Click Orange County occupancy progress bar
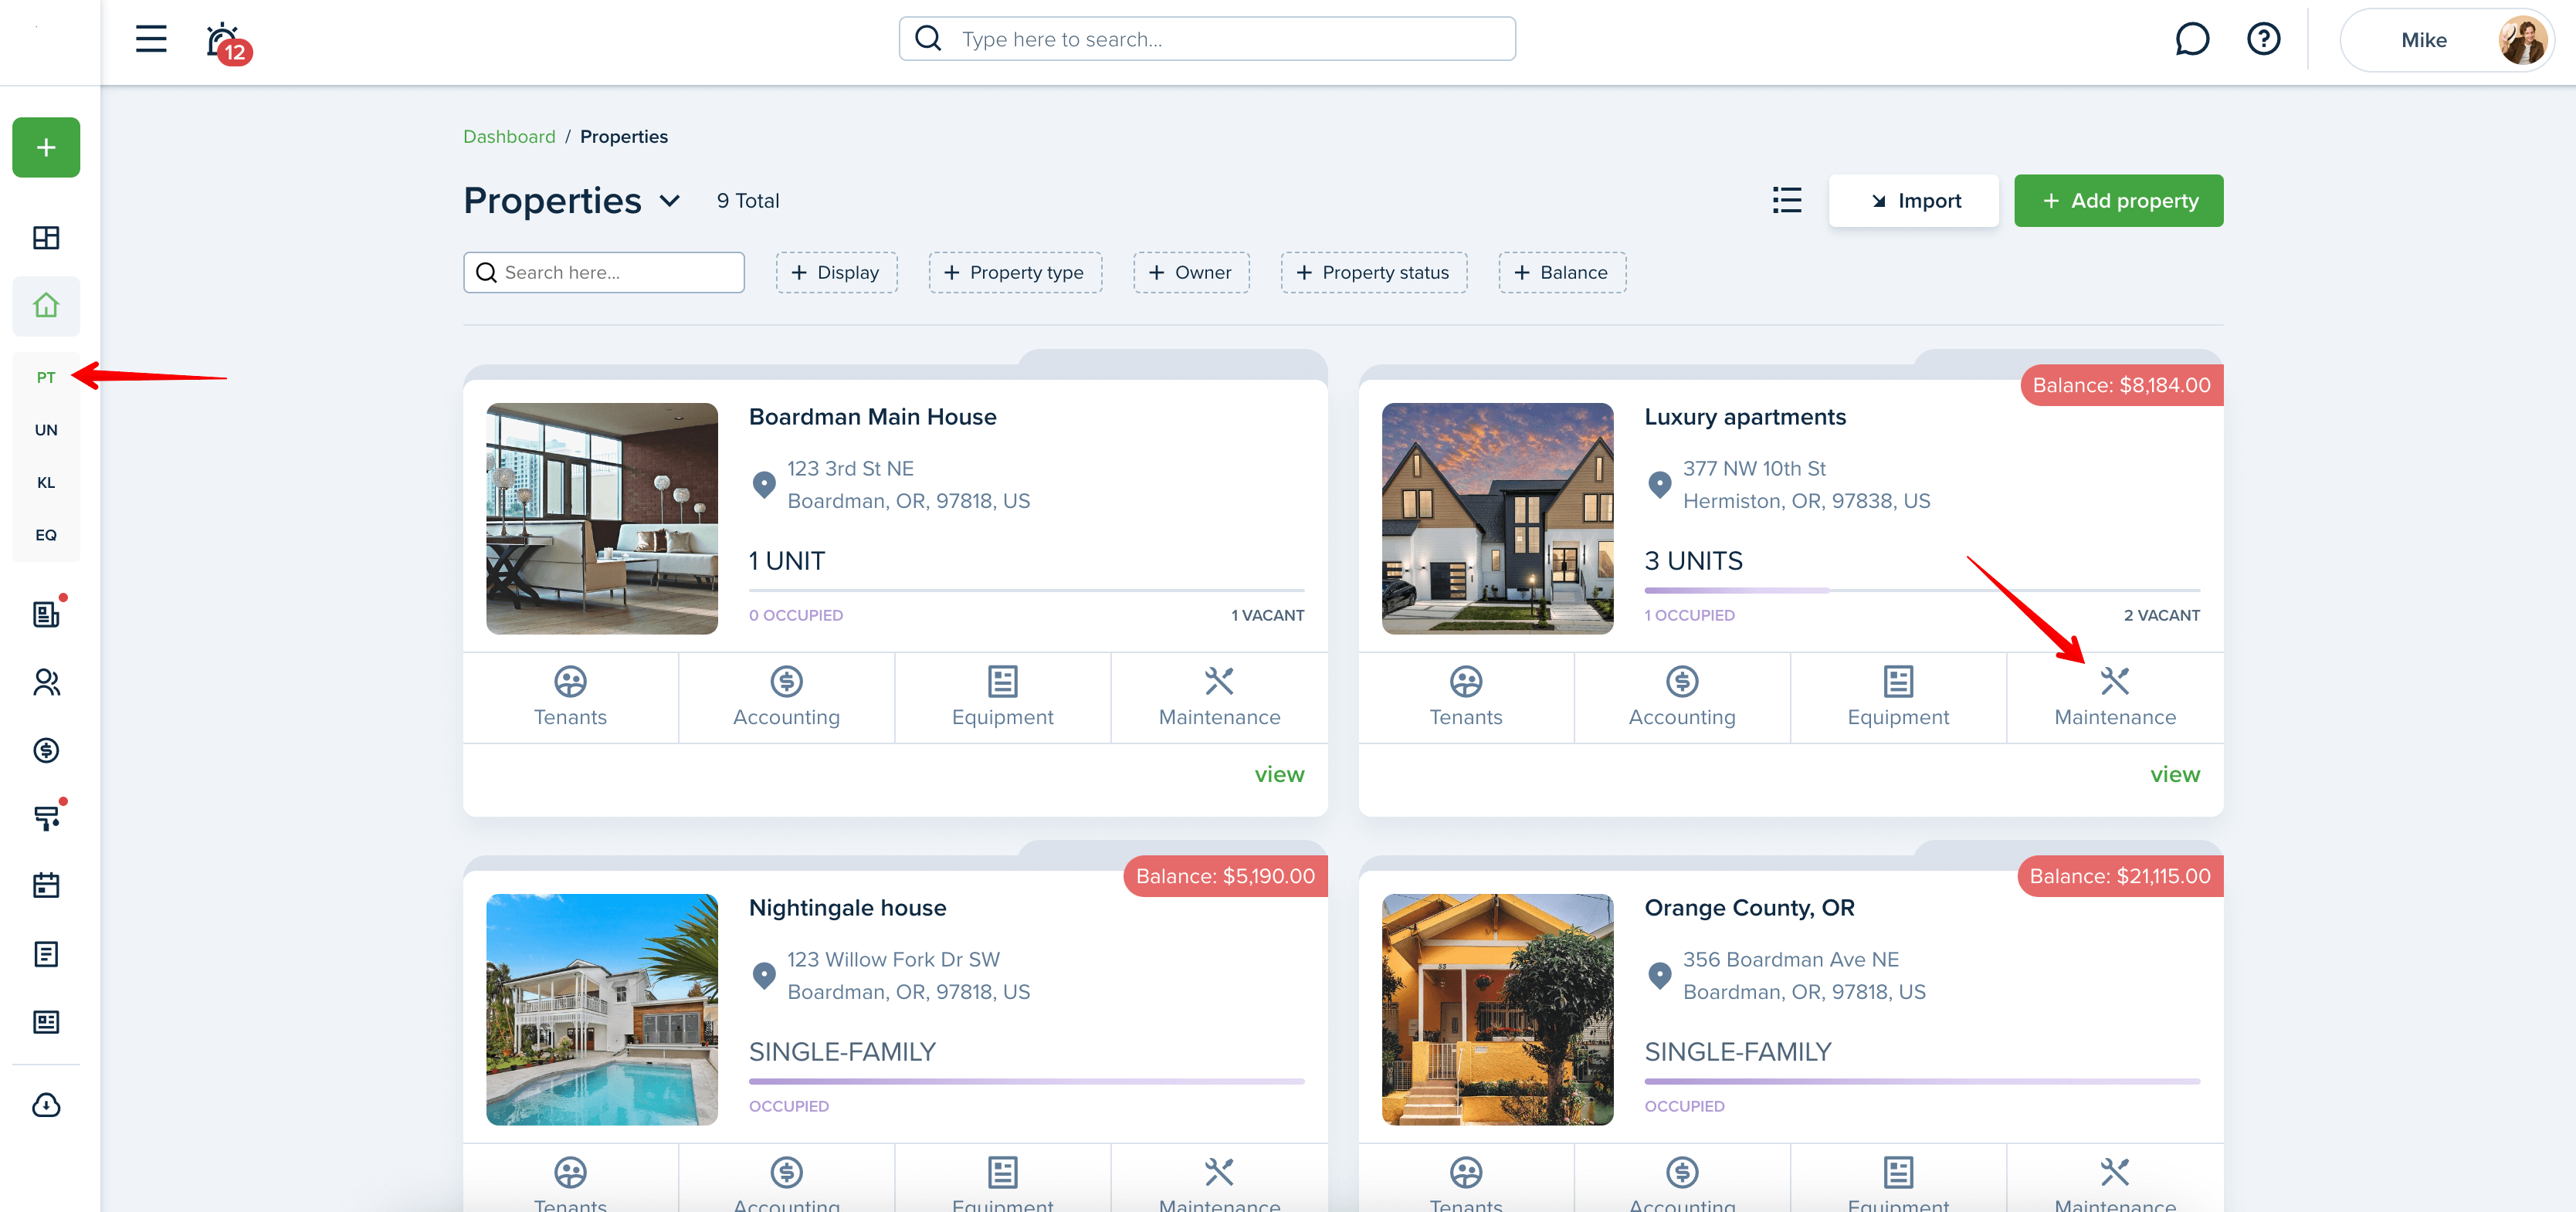The width and height of the screenshot is (2576, 1212). pos(1922,1081)
